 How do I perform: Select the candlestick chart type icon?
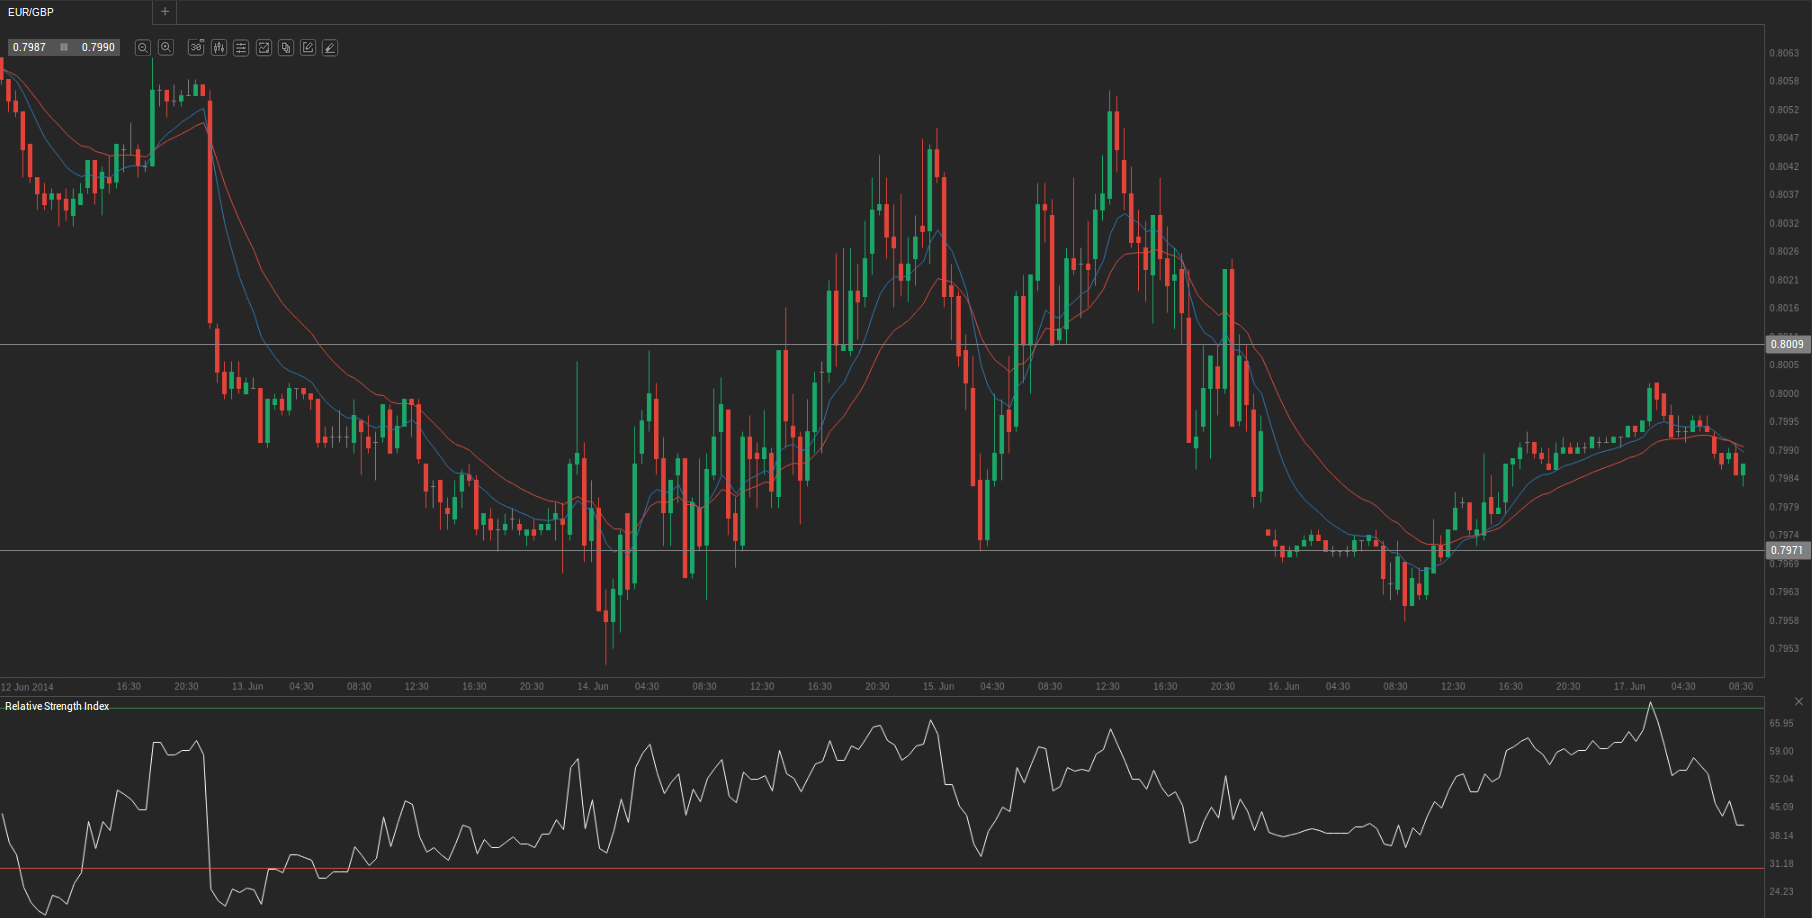click(219, 48)
